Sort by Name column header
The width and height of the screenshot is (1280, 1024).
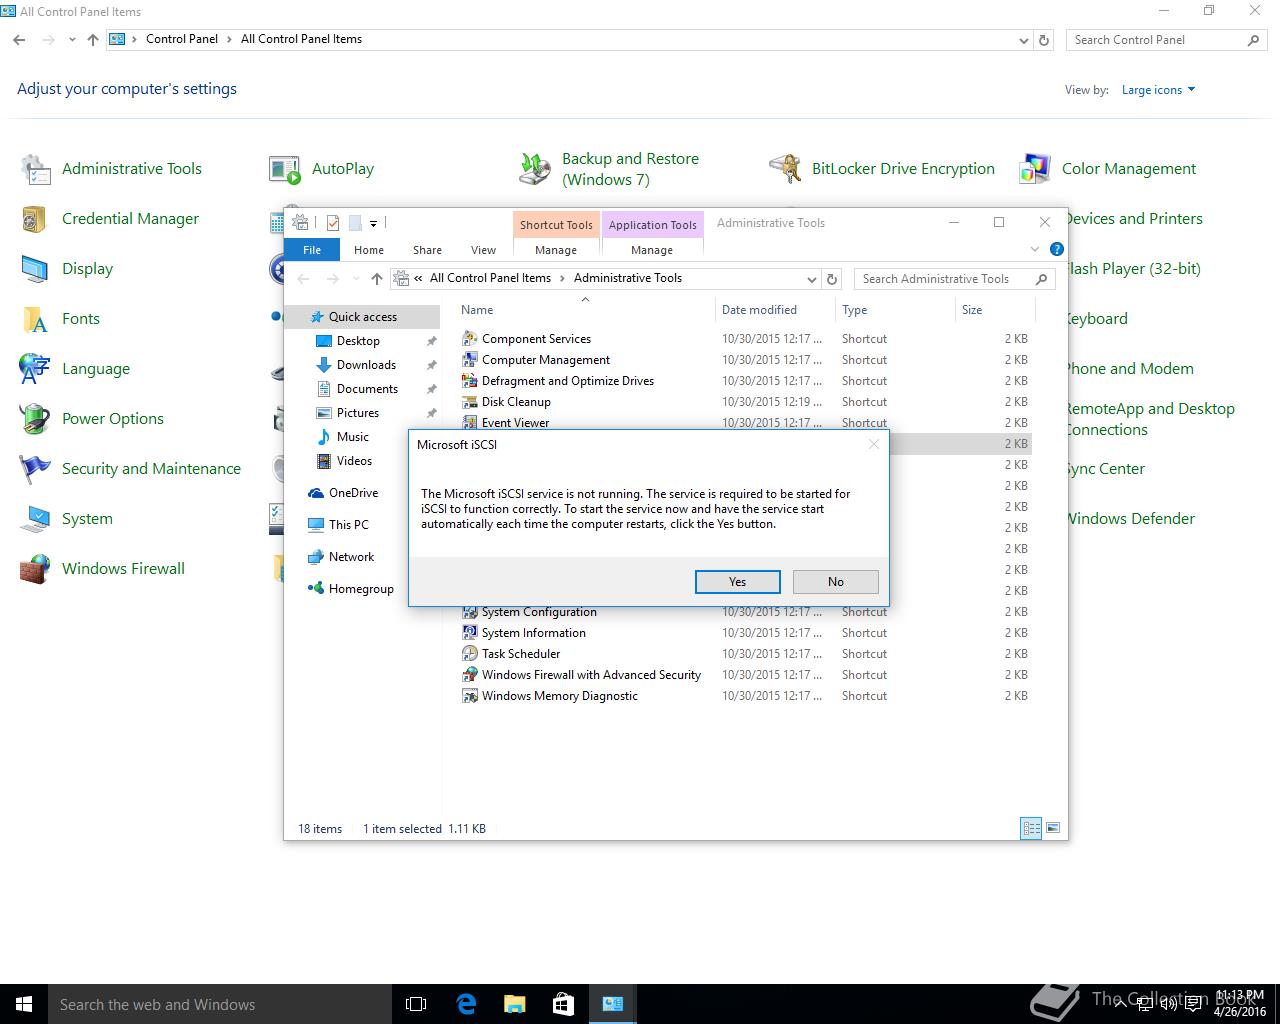point(584,310)
